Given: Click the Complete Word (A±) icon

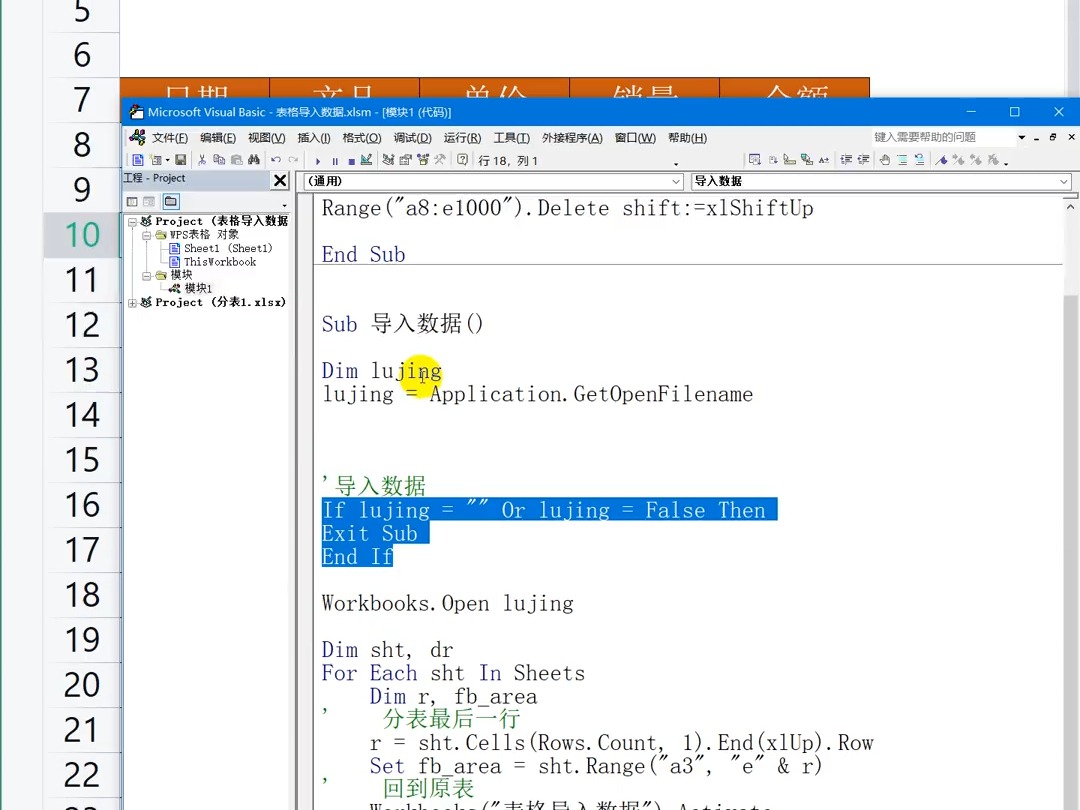Looking at the screenshot, I should 824,160.
